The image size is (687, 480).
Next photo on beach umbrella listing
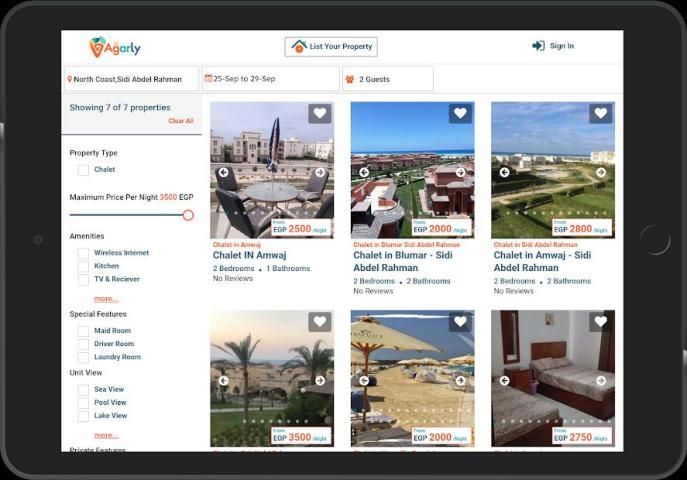click(460, 381)
